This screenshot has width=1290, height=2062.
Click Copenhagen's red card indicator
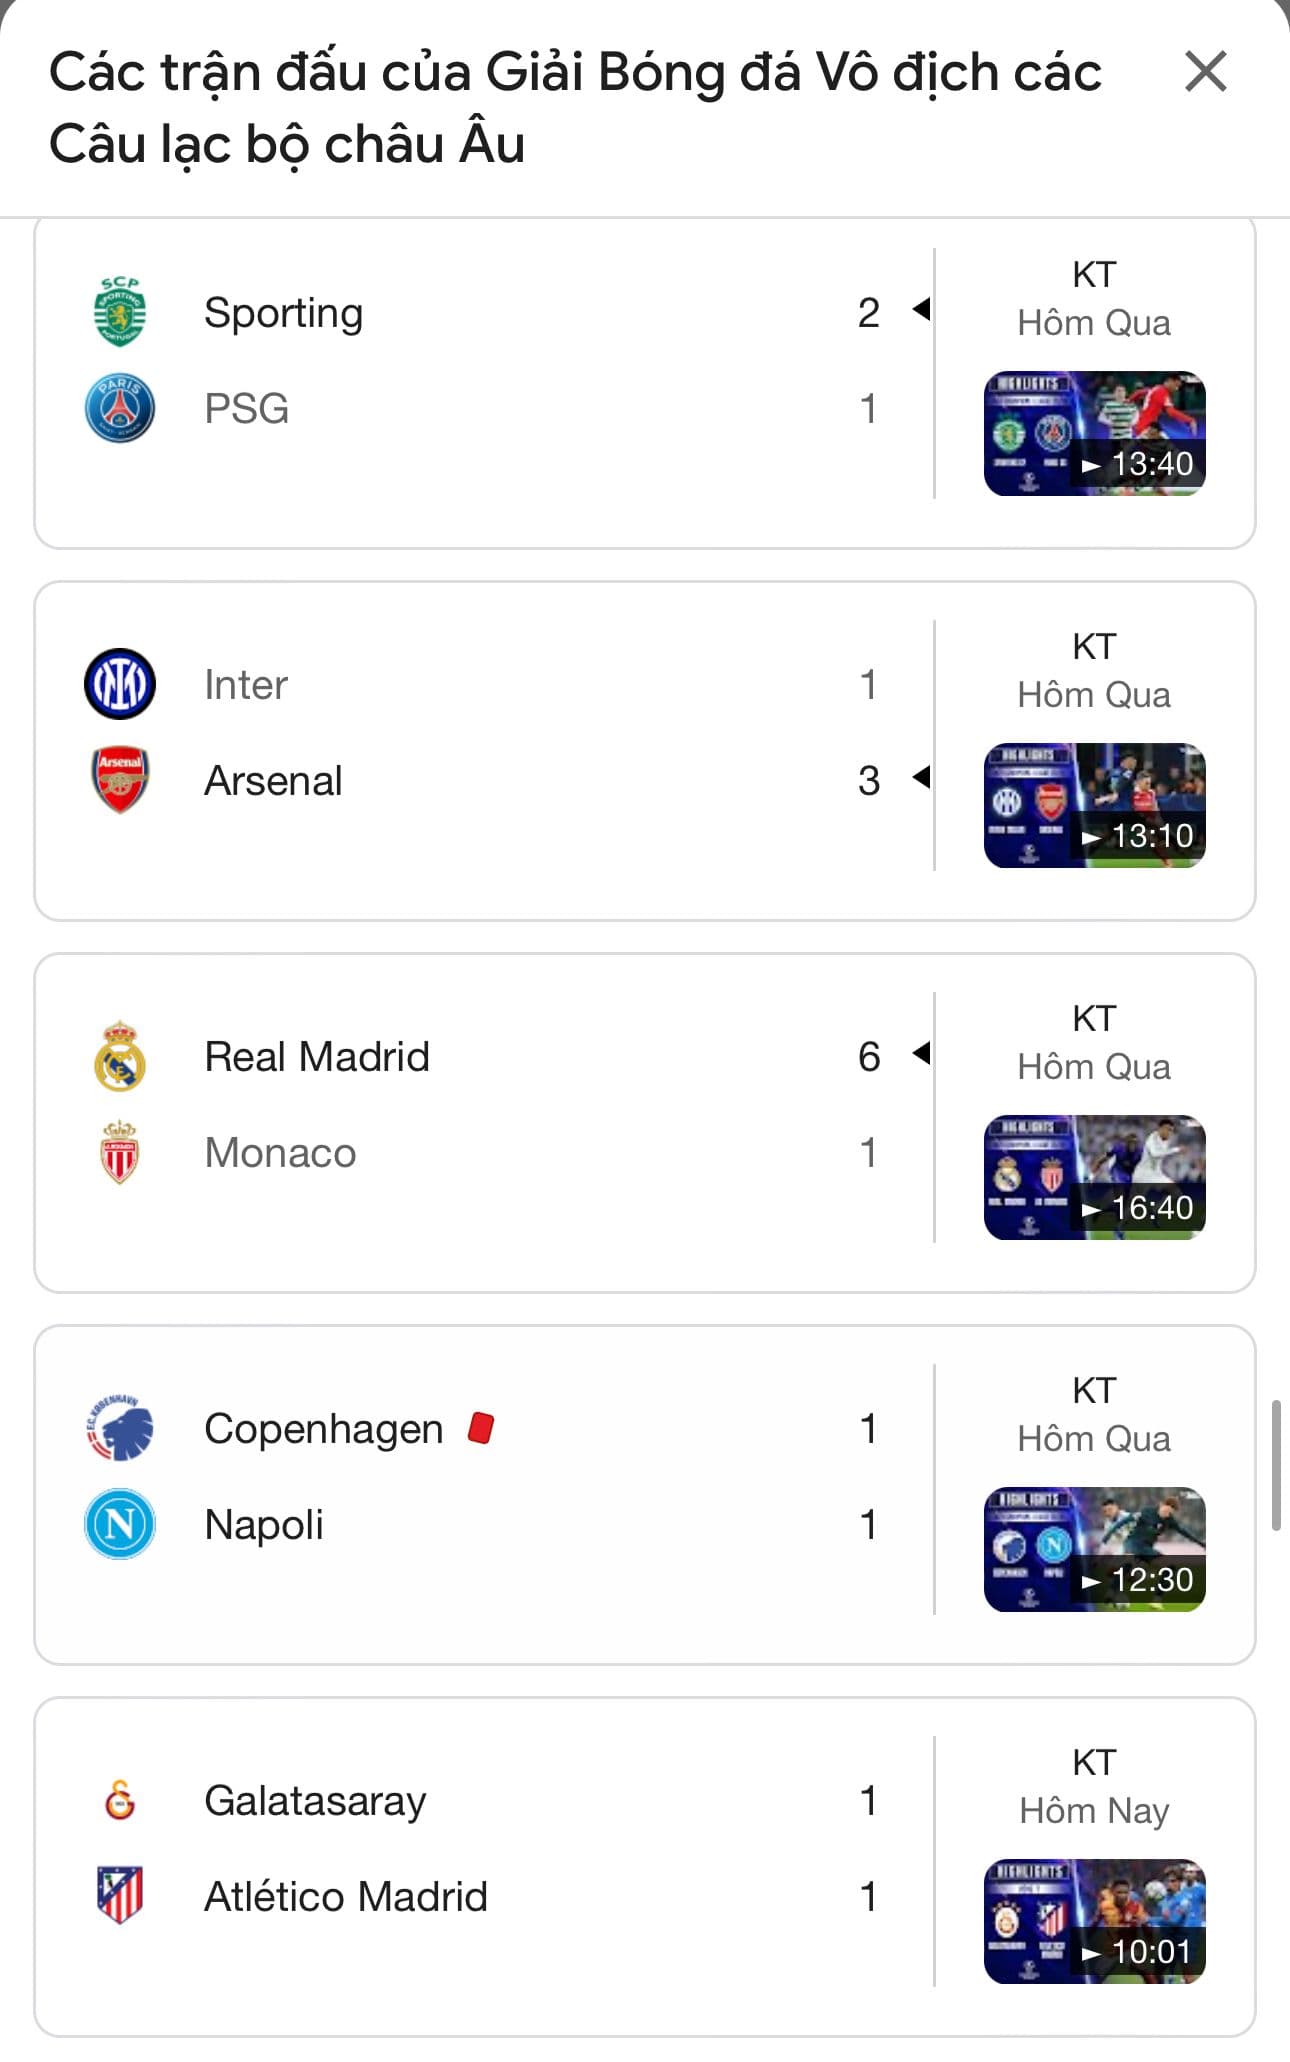click(x=481, y=1428)
